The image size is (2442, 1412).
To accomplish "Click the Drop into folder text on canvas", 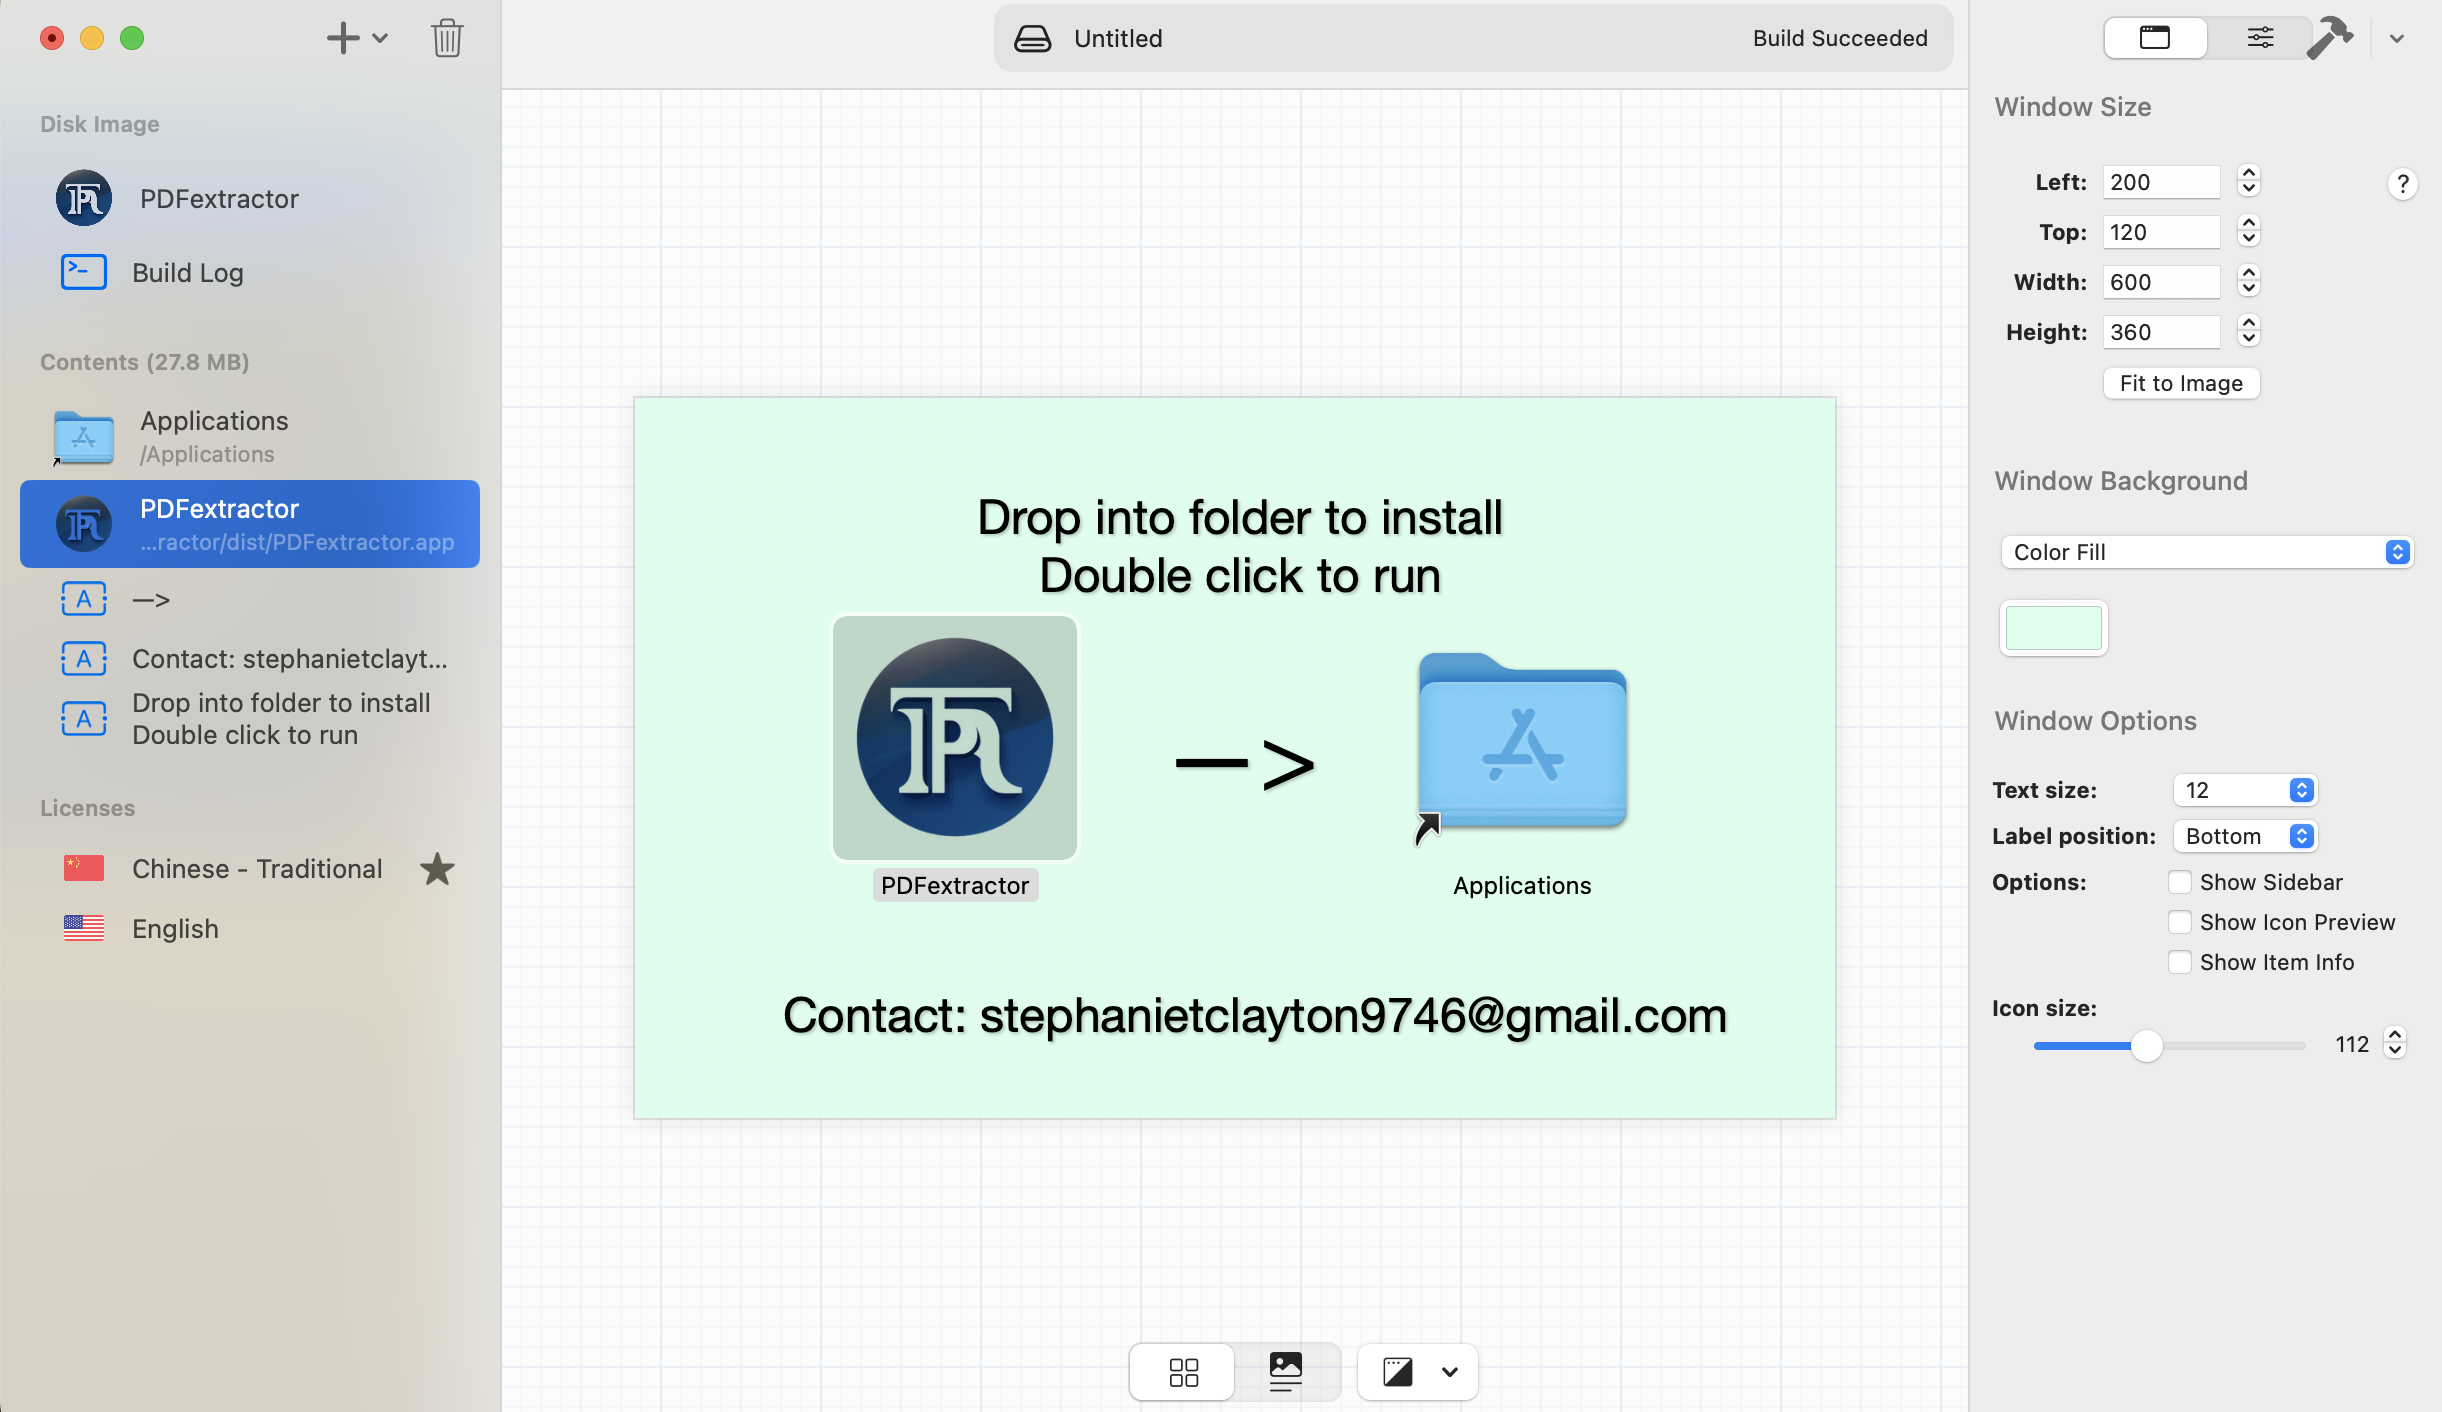I will (1240, 546).
